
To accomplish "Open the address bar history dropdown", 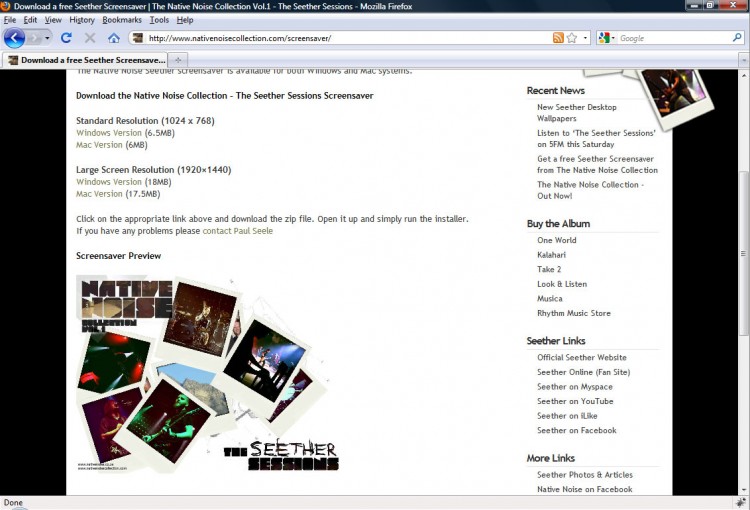I will [585, 38].
